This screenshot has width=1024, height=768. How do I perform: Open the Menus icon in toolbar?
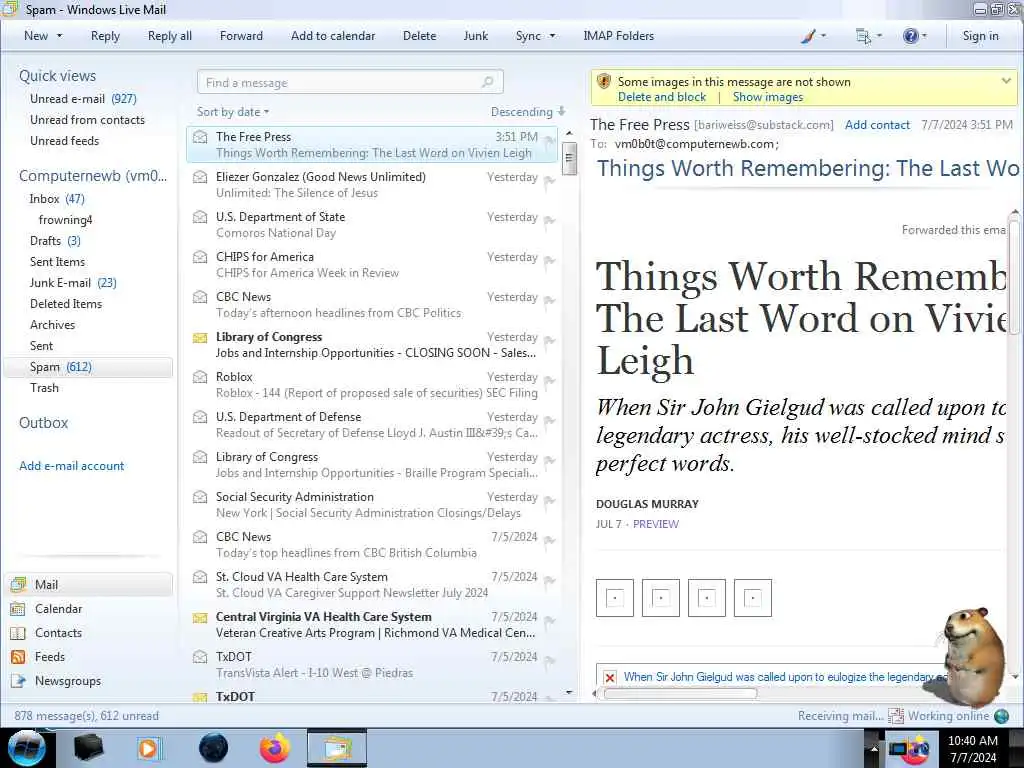click(863, 37)
